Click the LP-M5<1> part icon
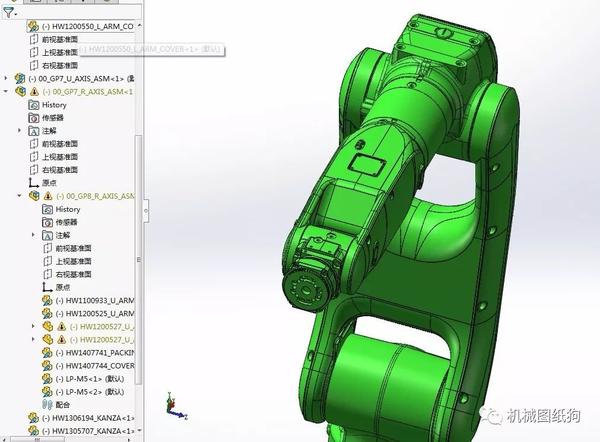Screen dimensions: 600x442 (47, 378)
